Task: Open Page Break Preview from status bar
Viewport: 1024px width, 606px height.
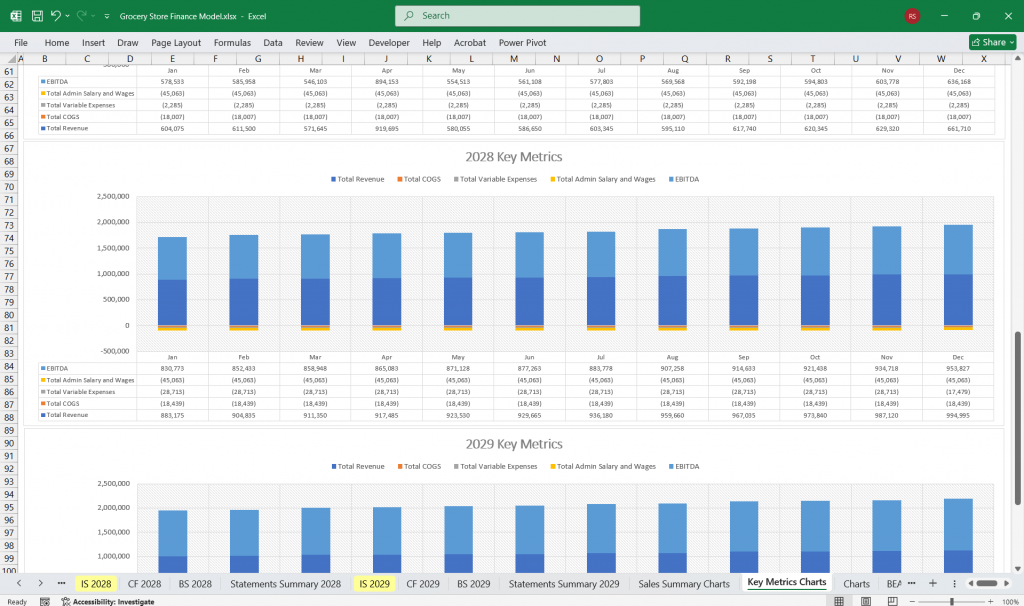Action: pos(892,600)
